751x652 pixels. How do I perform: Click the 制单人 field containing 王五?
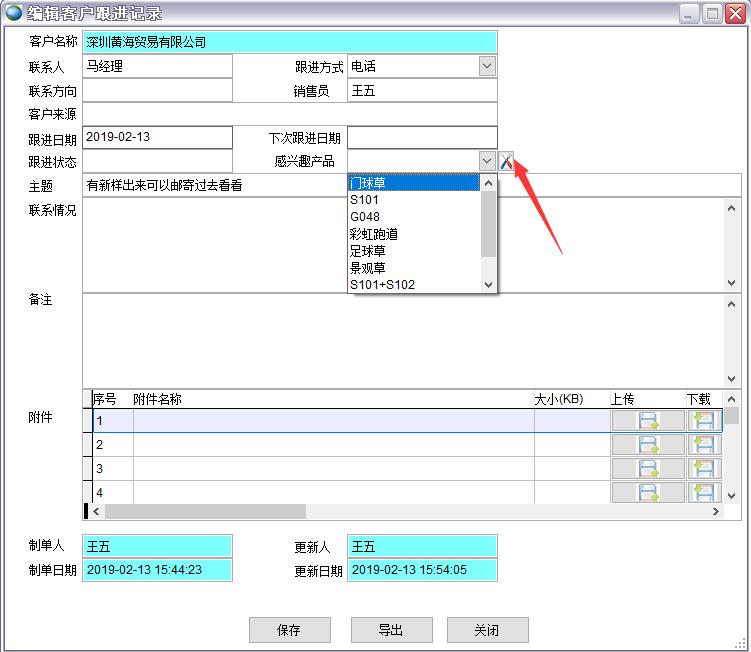pos(158,546)
